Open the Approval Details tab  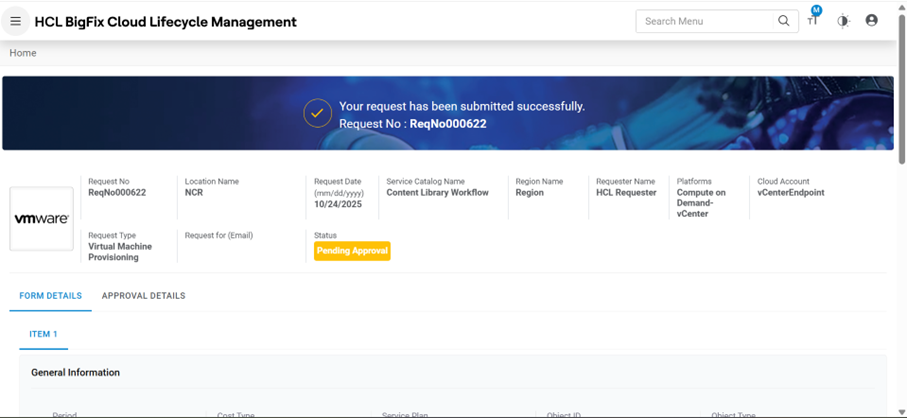click(143, 296)
